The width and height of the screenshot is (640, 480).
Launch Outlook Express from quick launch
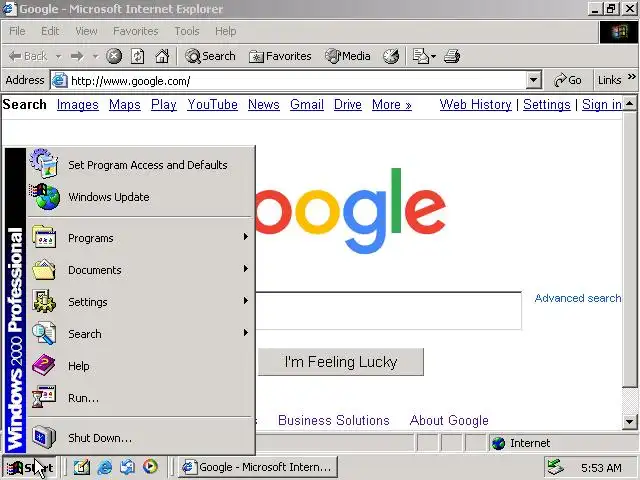[x=128, y=467]
